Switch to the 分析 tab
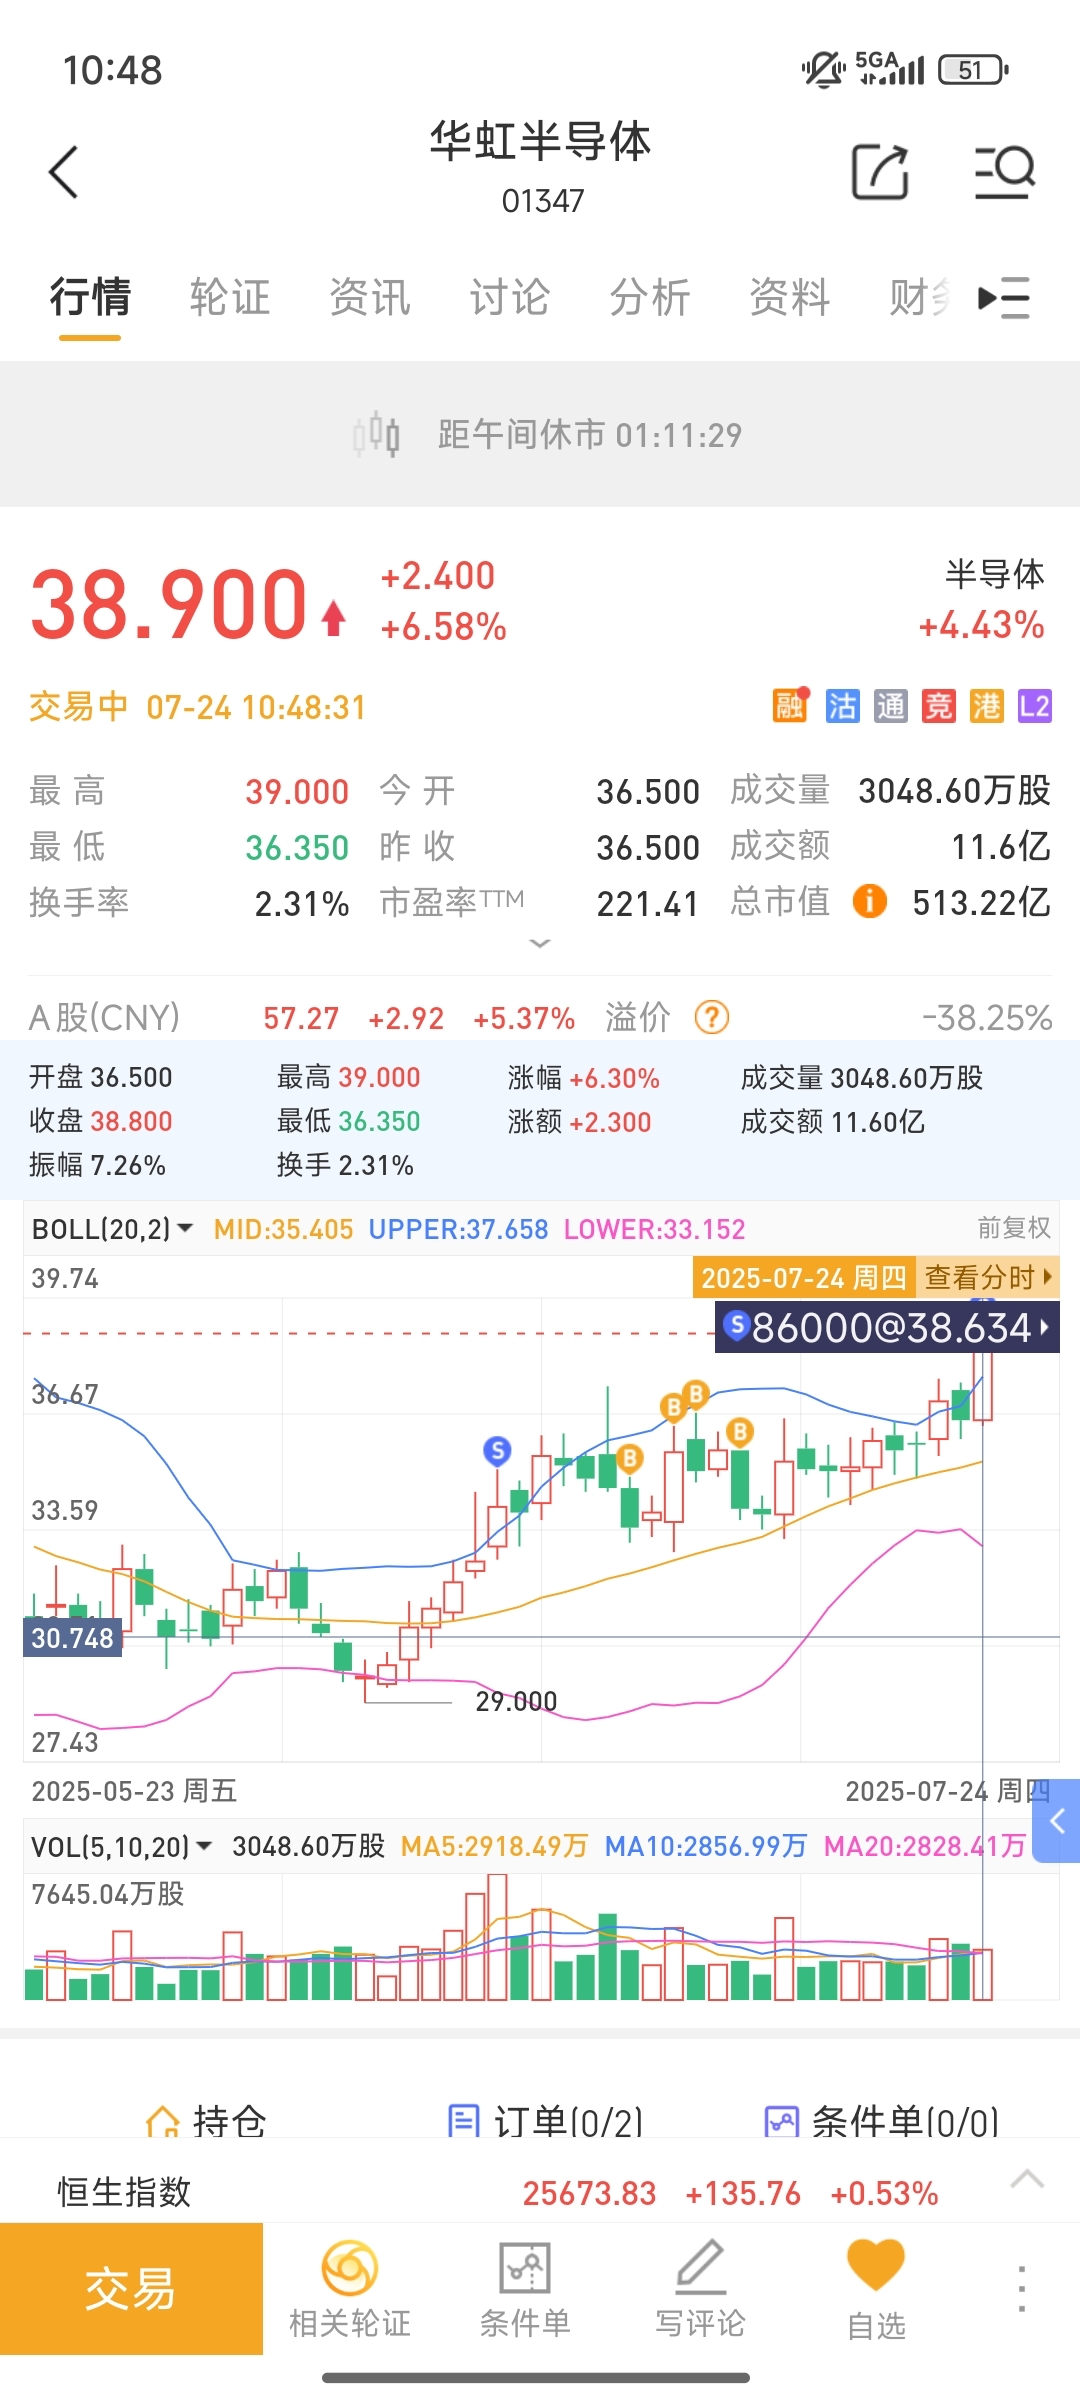 coord(650,297)
